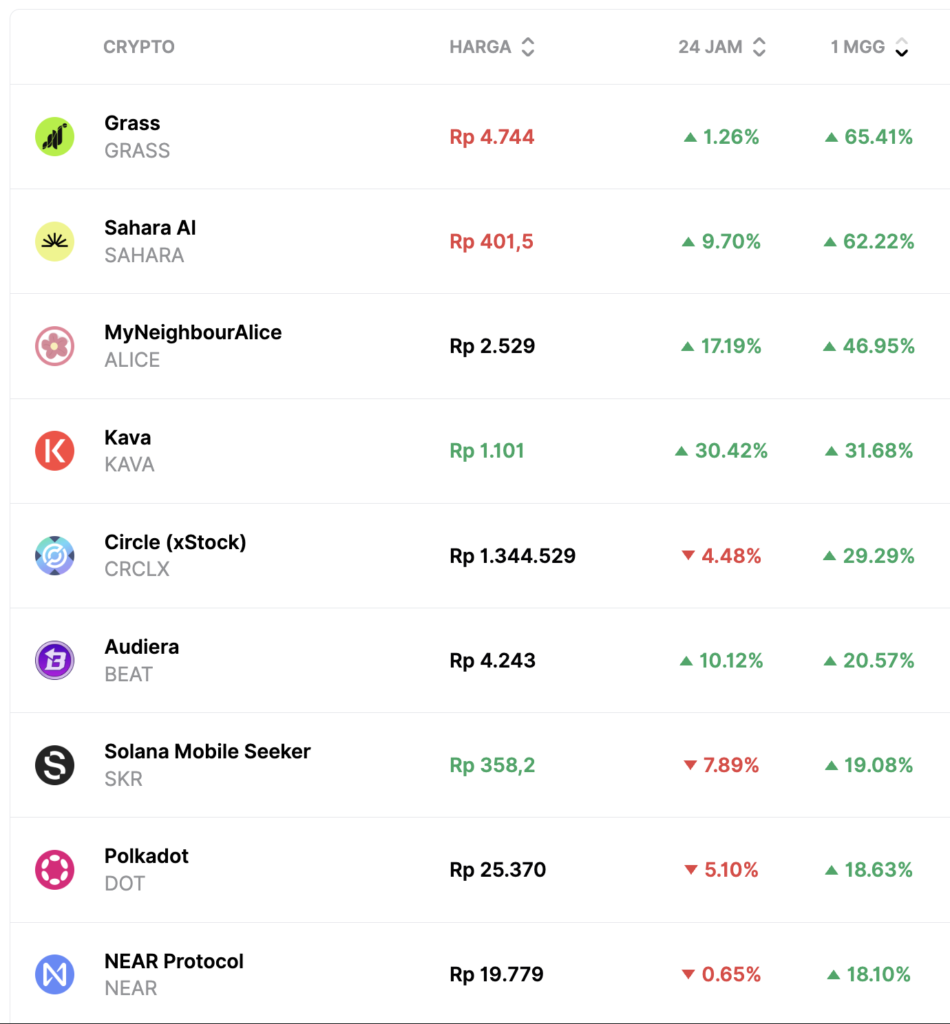The image size is (950, 1024).
Task: Click the CRYPTO column header
Action: 139,47
